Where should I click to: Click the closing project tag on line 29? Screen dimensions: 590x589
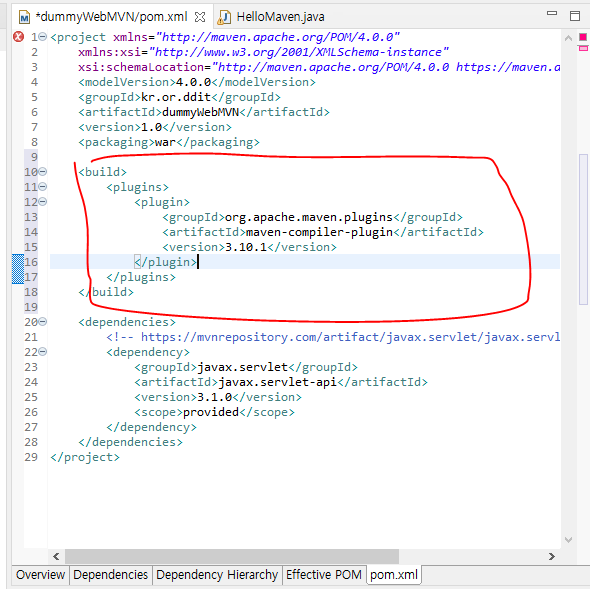(85, 457)
